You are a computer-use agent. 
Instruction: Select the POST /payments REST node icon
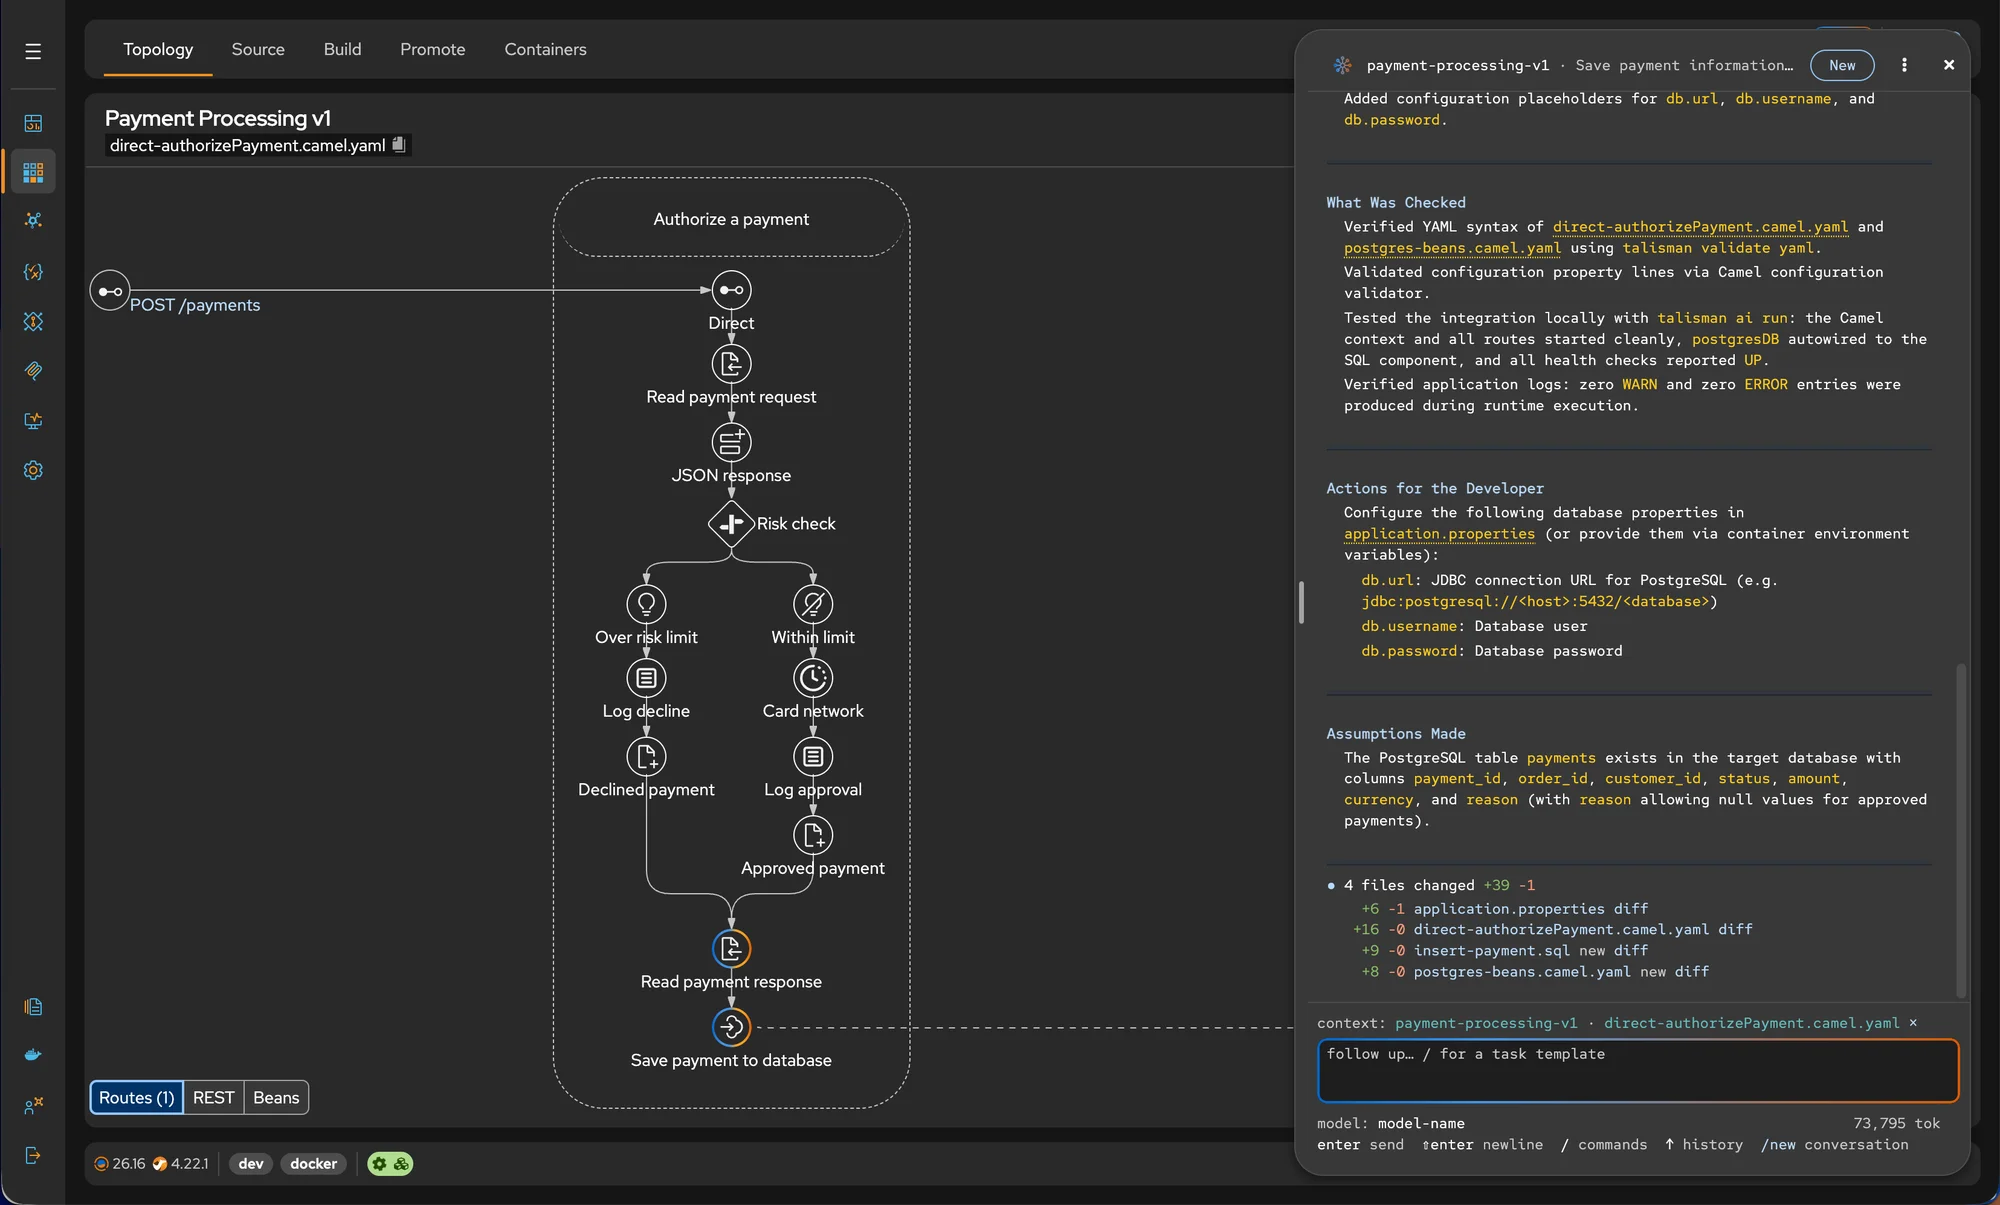click(x=110, y=291)
